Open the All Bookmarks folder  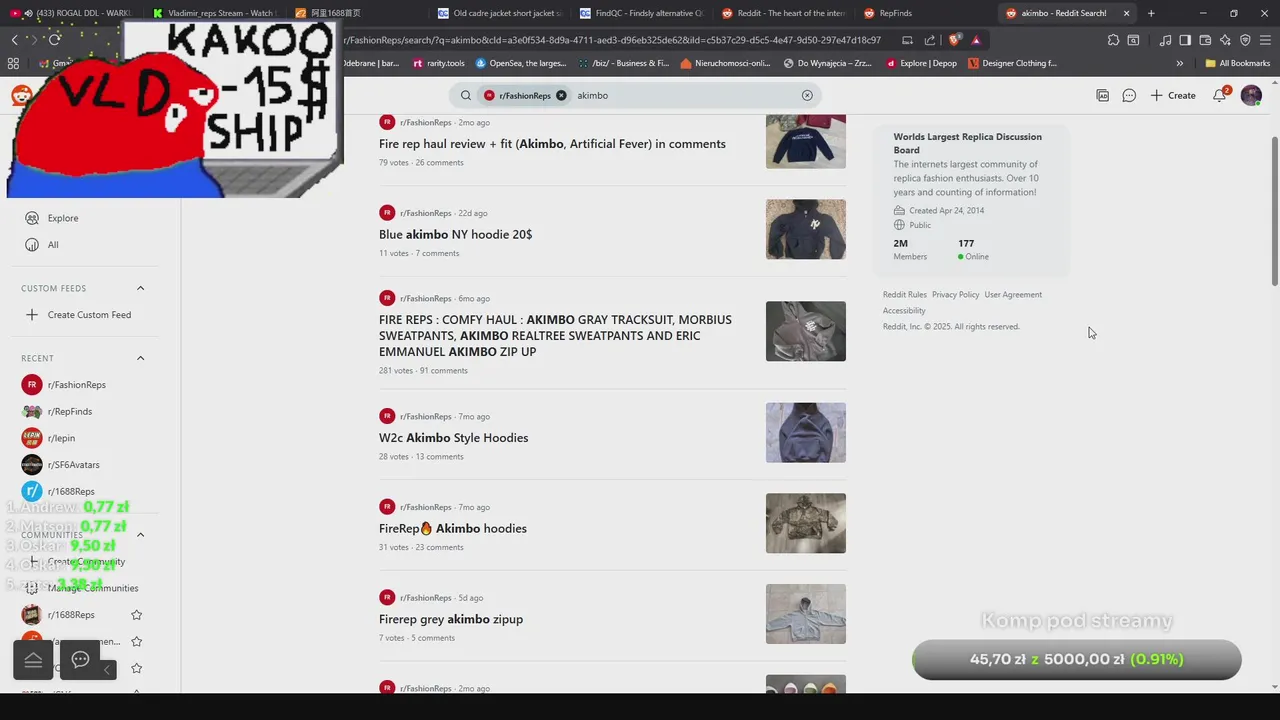tap(1237, 63)
